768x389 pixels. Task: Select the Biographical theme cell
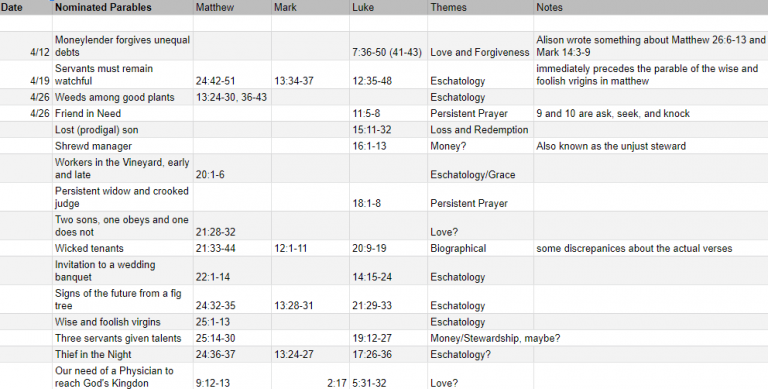(x=480, y=248)
